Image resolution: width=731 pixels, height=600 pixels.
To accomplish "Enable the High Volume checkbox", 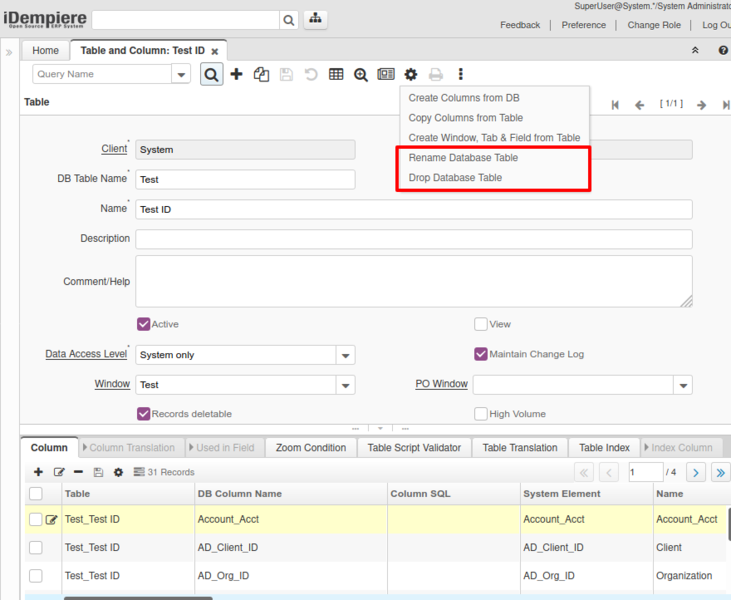I will click(x=481, y=414).
